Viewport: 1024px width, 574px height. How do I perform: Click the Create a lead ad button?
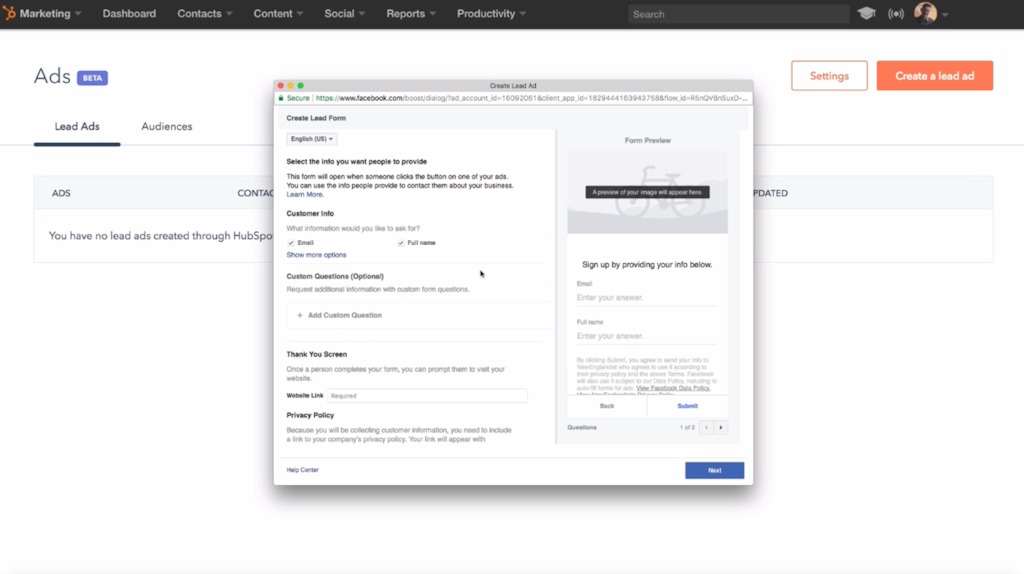tap(935, 76)
